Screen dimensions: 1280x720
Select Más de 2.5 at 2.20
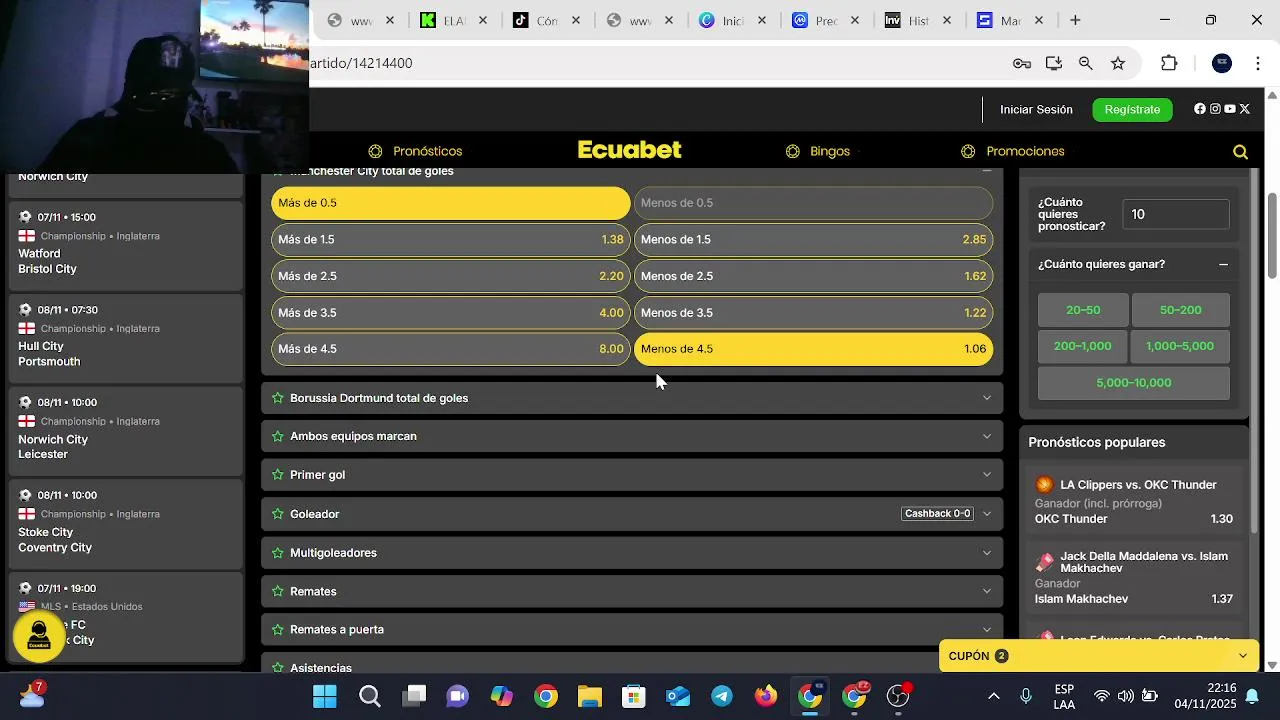coord(451,276)
